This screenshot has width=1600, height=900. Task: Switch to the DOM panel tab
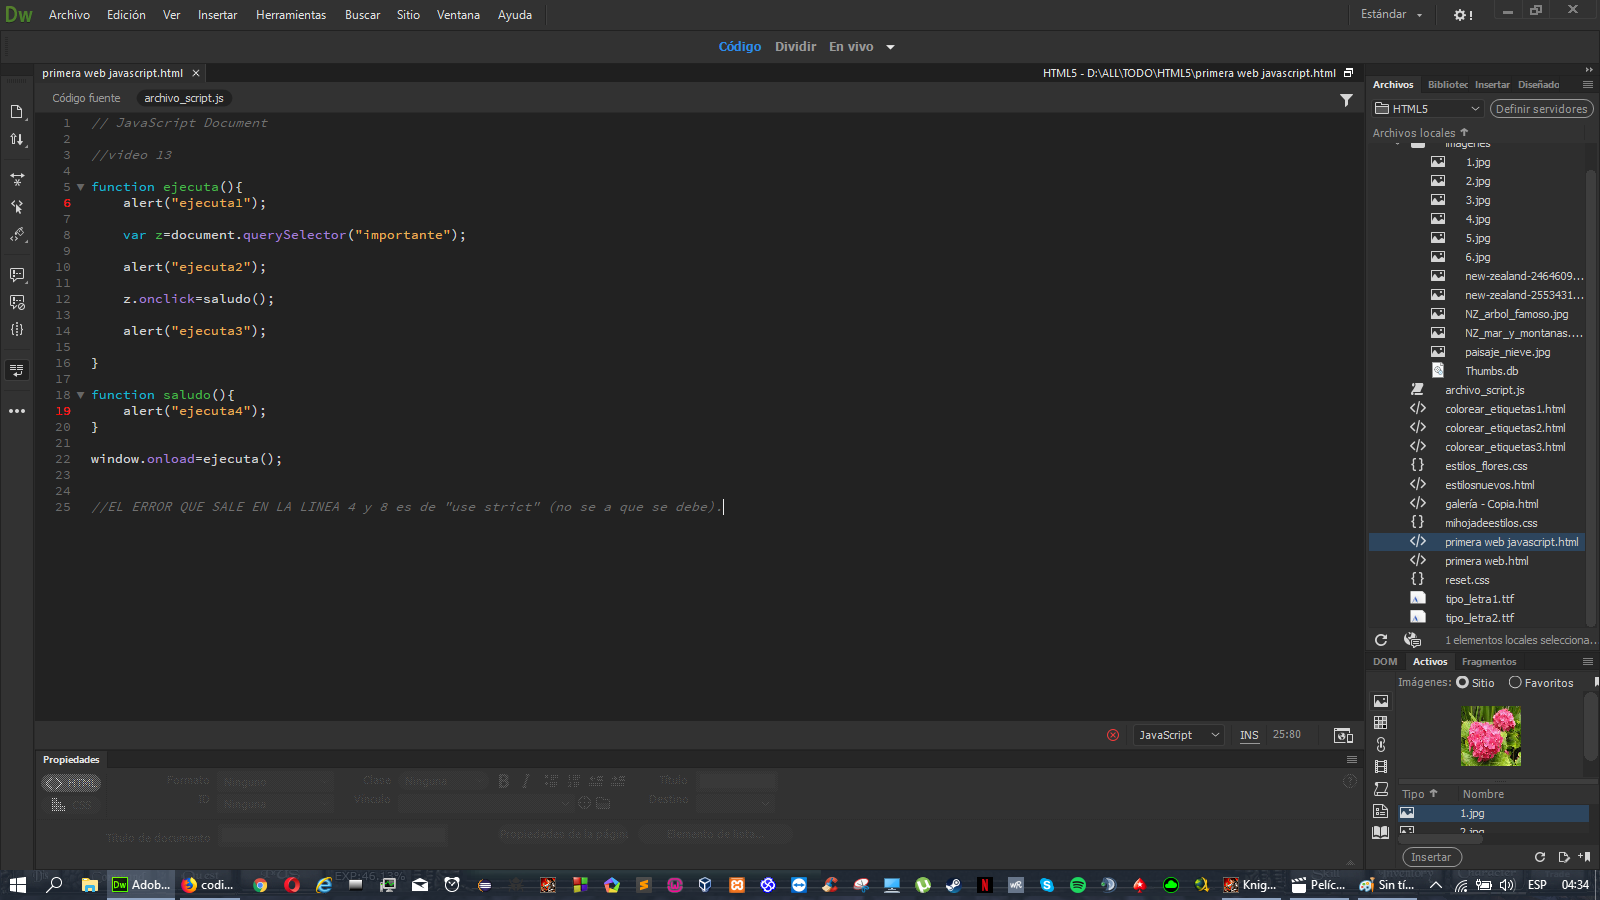(1385, 662)
